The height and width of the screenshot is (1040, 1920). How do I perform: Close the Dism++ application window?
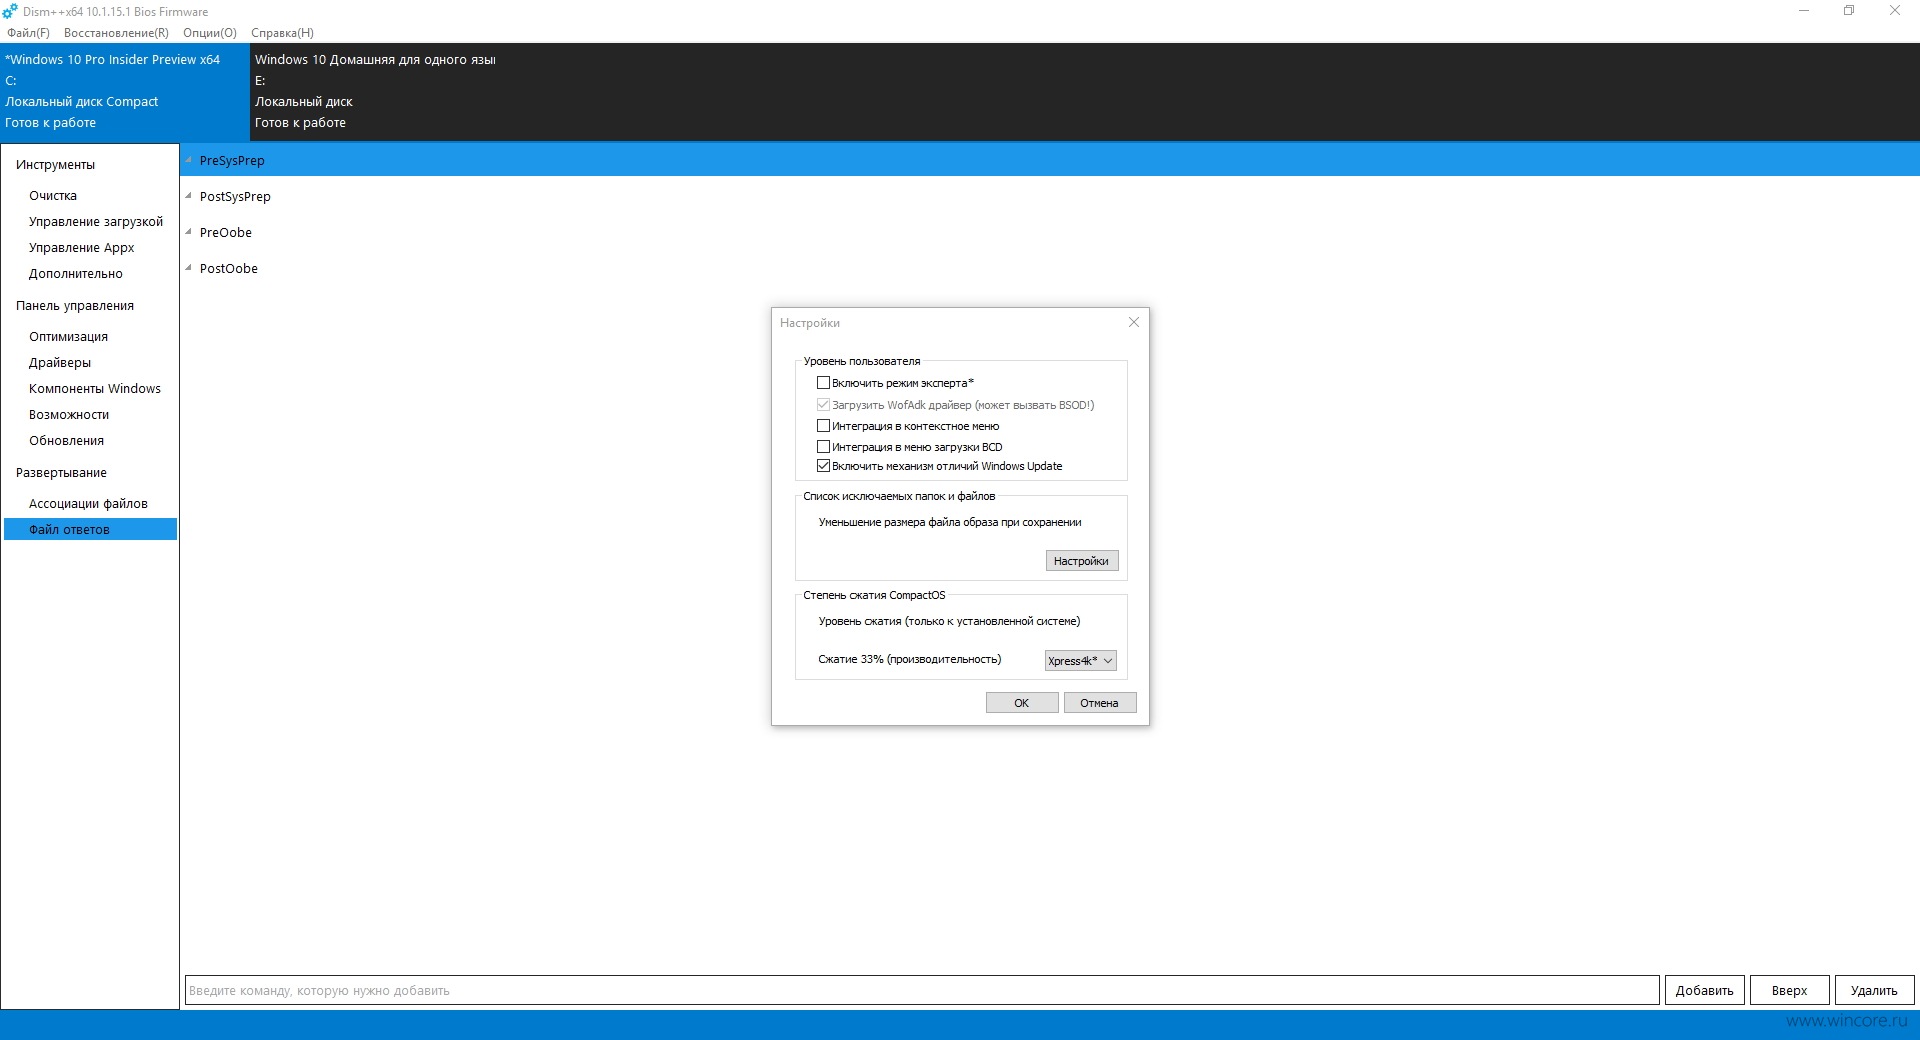coord(1895,11)
